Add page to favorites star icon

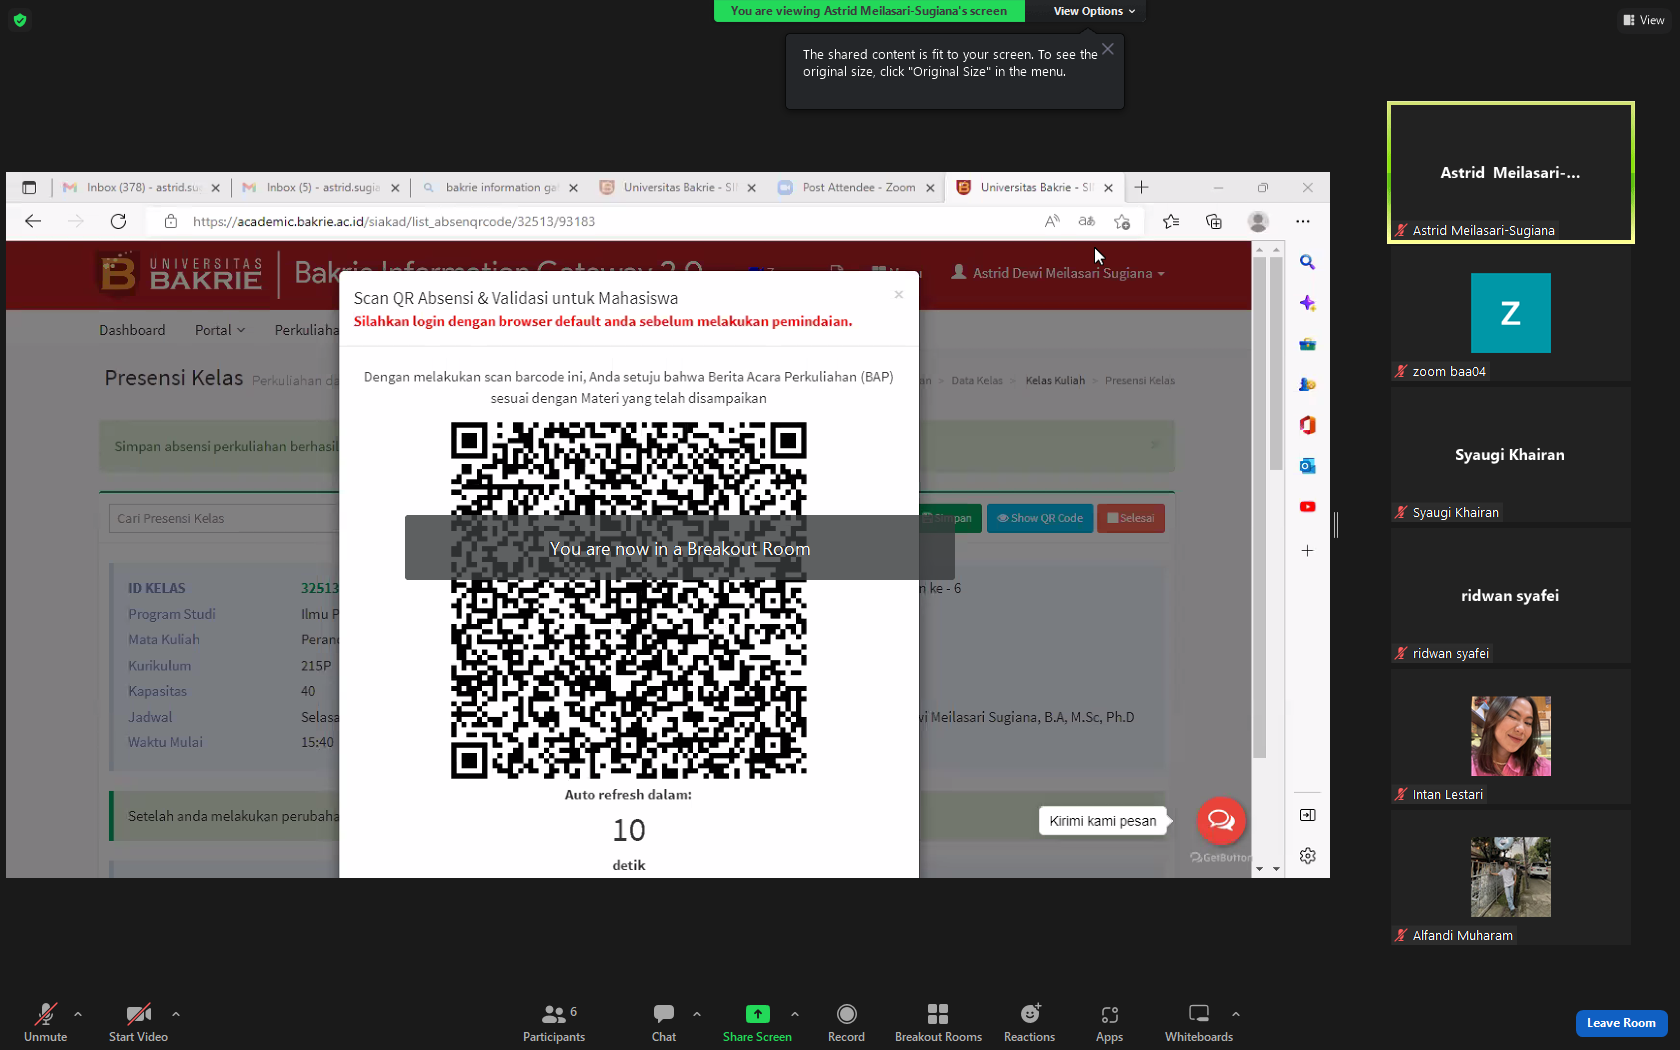tap(1122, 221)
